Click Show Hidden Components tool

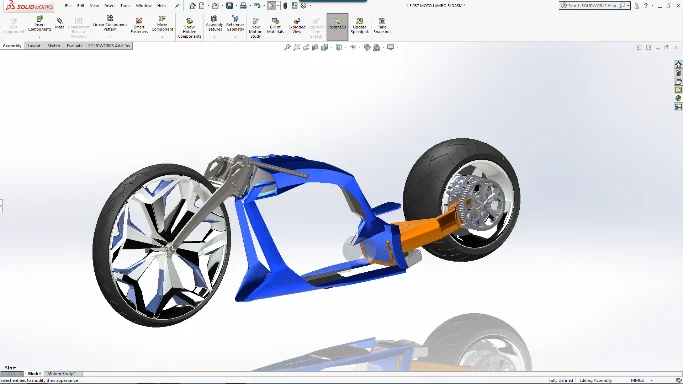189,28
